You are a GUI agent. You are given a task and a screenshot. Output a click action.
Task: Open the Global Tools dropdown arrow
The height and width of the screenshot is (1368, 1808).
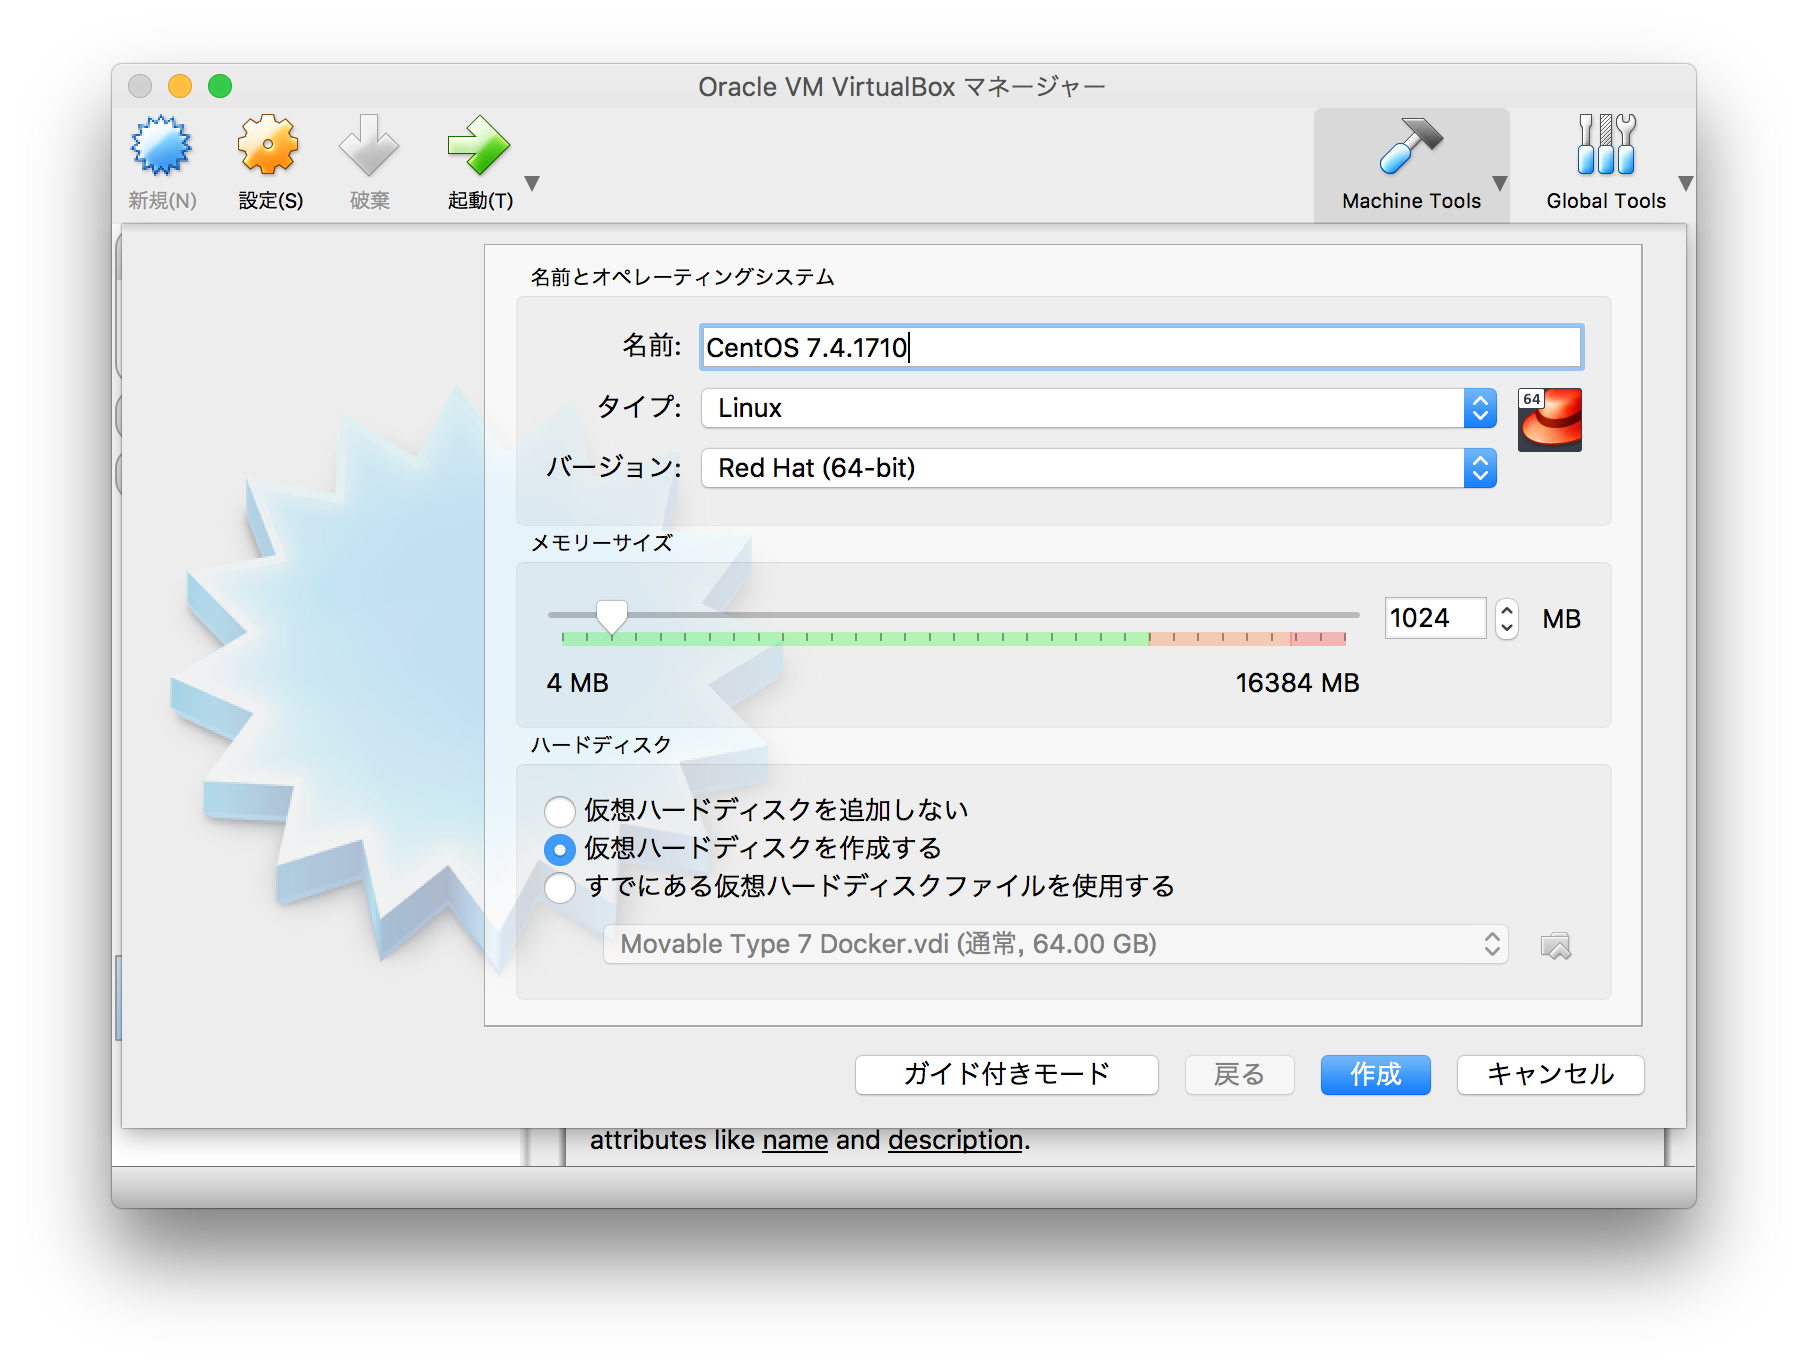(x=1686, y=183)
